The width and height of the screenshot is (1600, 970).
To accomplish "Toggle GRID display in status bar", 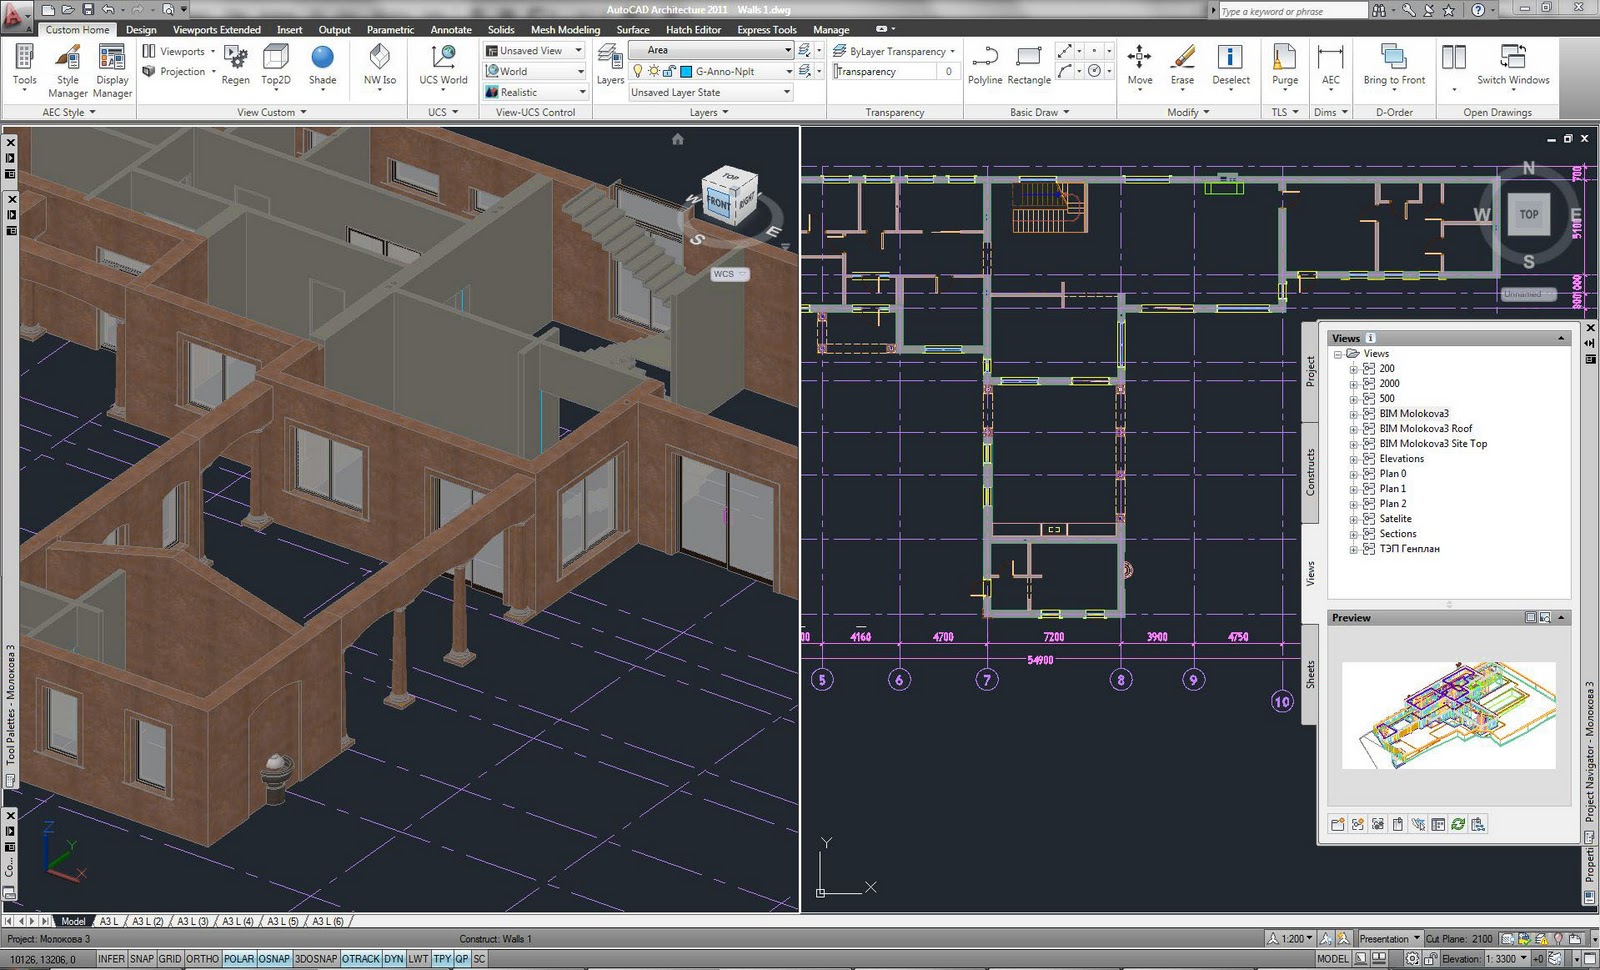I will point(170,959).
